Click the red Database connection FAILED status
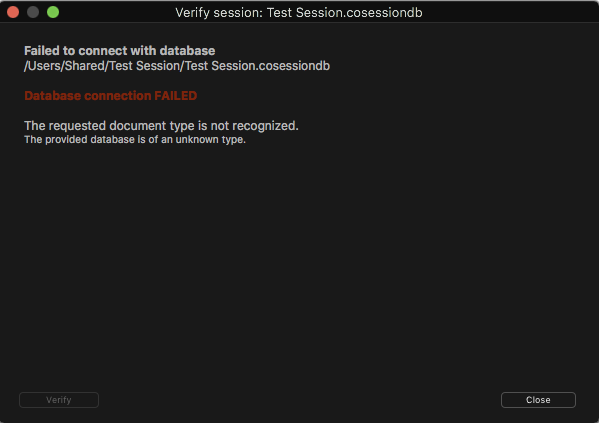This screenshot has width=599, height=423. click(110, 96)
